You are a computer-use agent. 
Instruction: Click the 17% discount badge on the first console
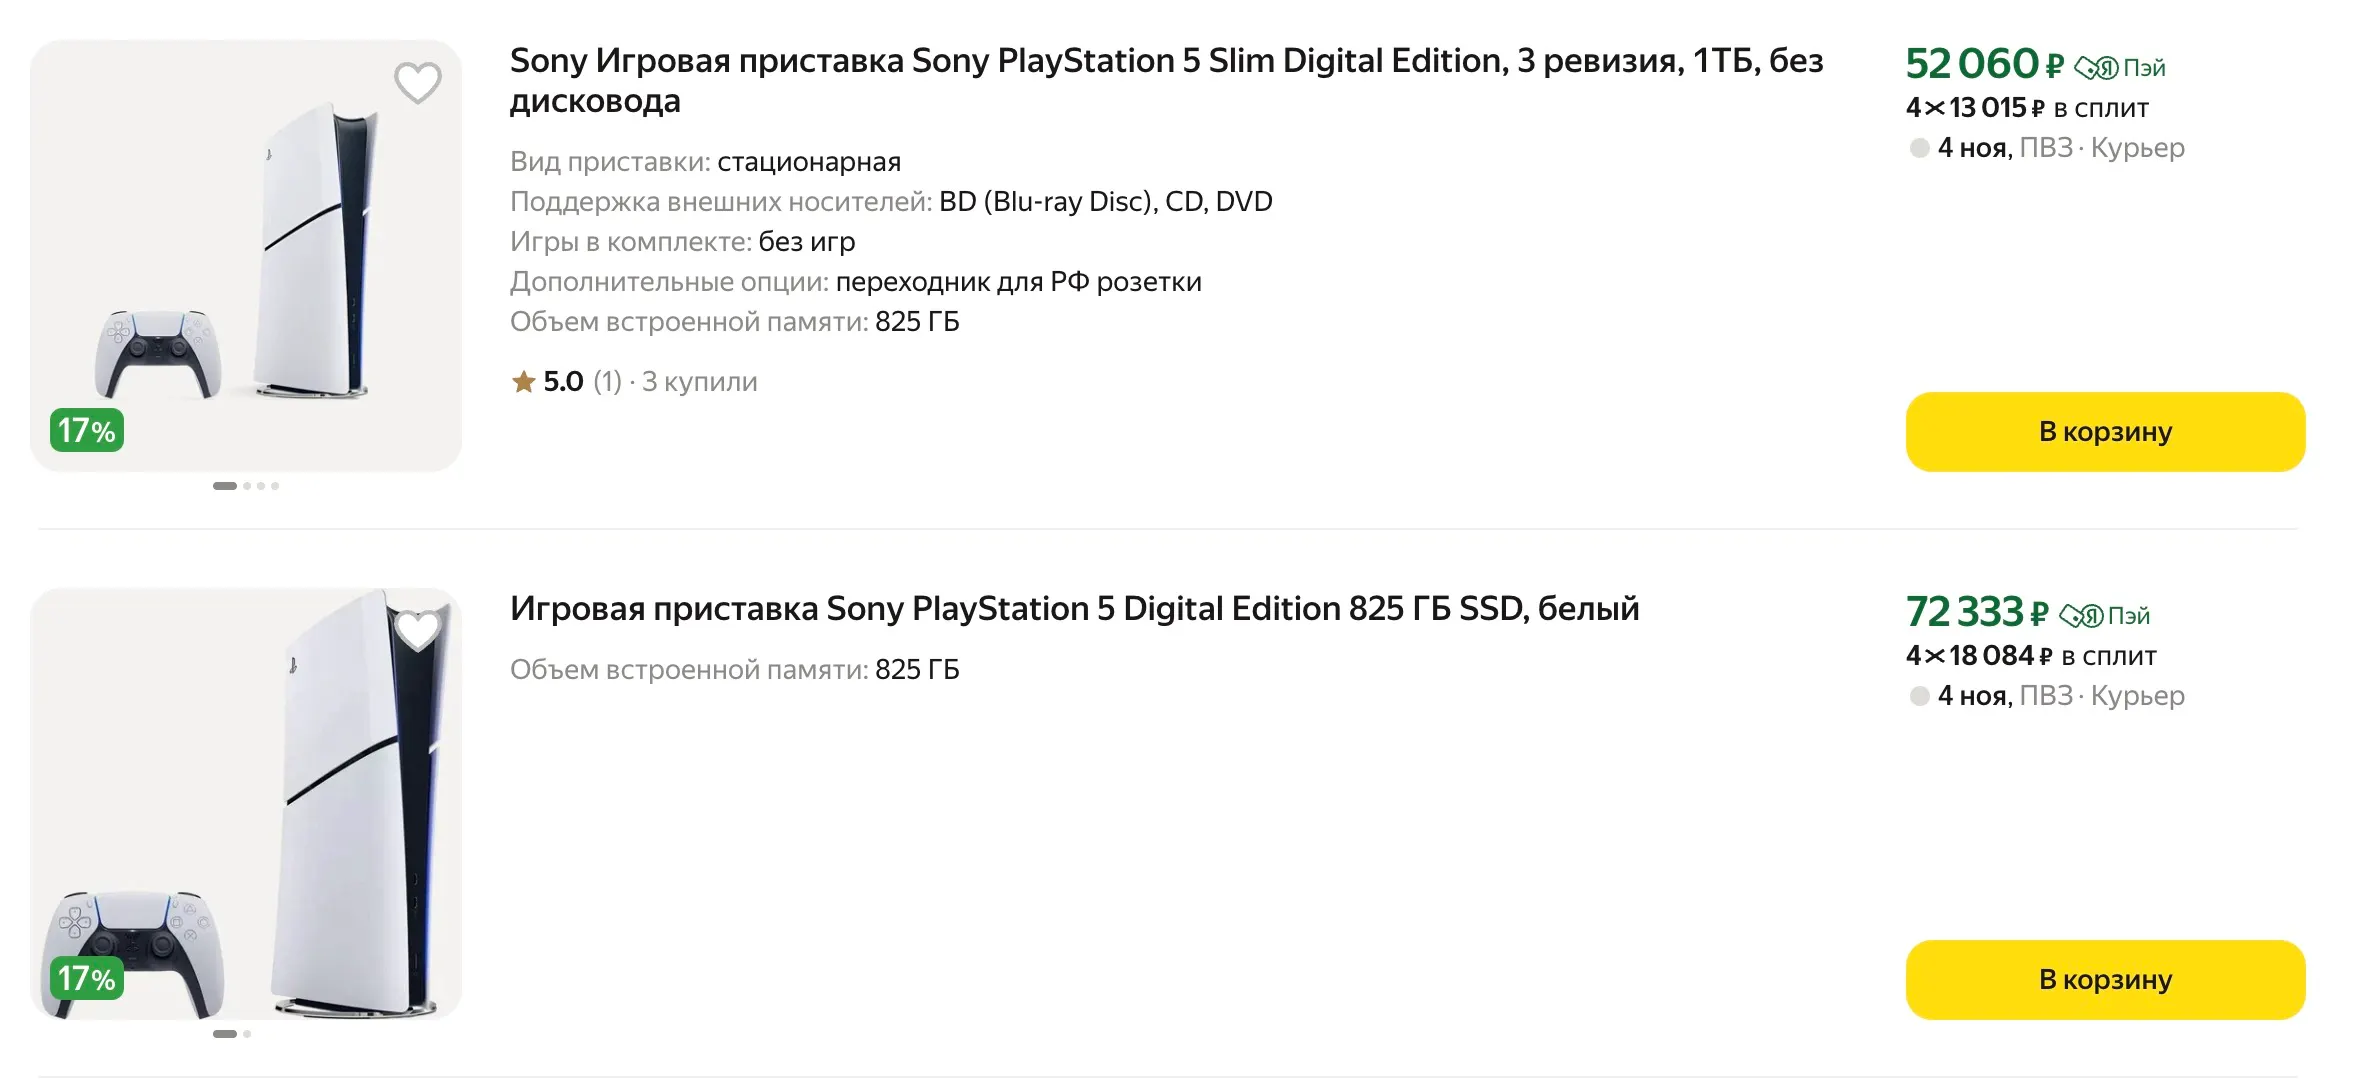[87, 431]
